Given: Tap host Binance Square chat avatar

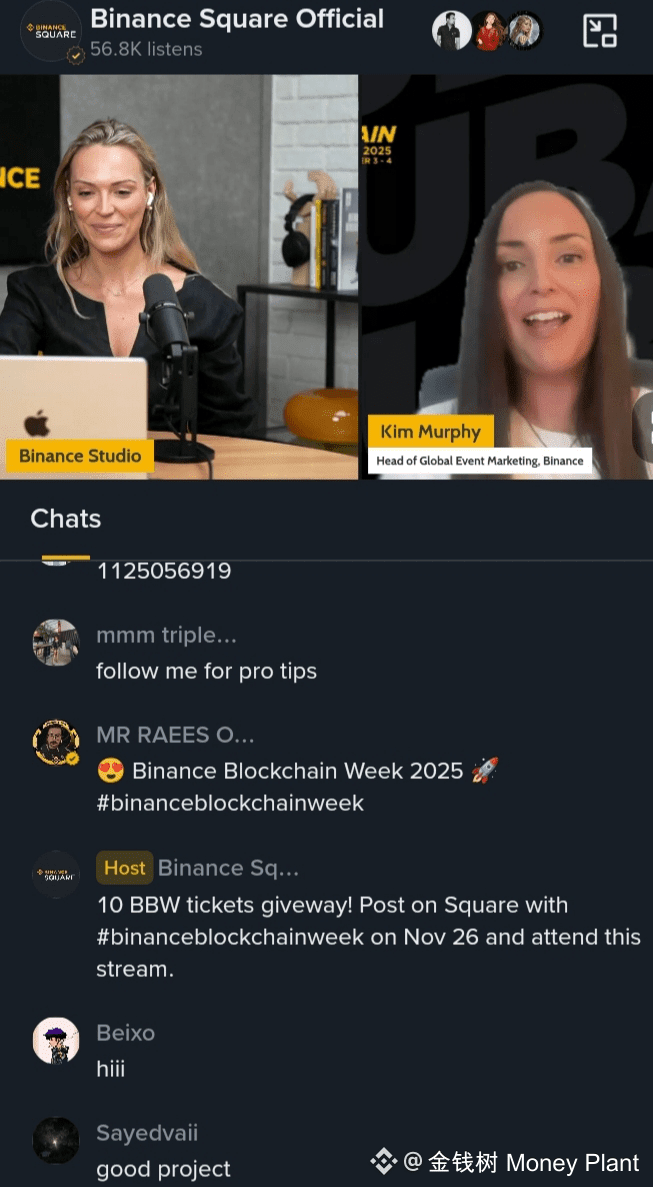Looking at the screenshot, I should [56, 874].
